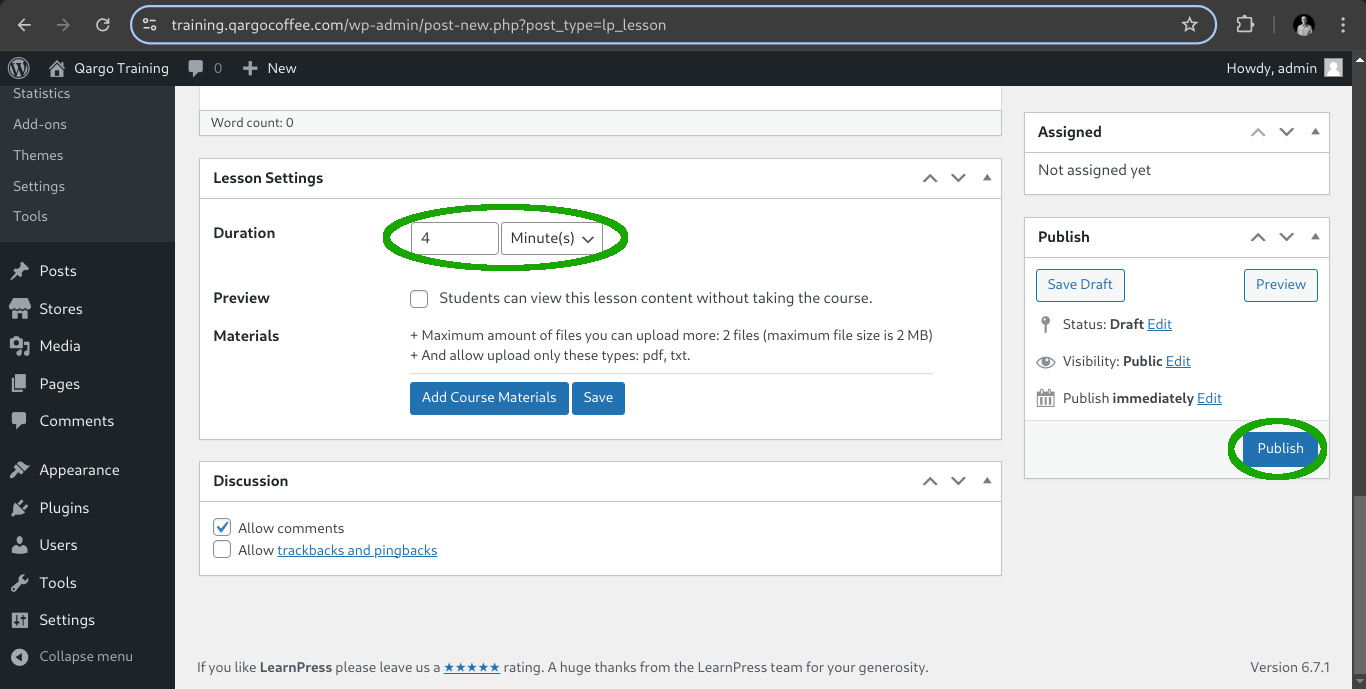1366x689 pixels.
Task: Click the New plus icon in admin bar
Action: [x=250, y=68]
